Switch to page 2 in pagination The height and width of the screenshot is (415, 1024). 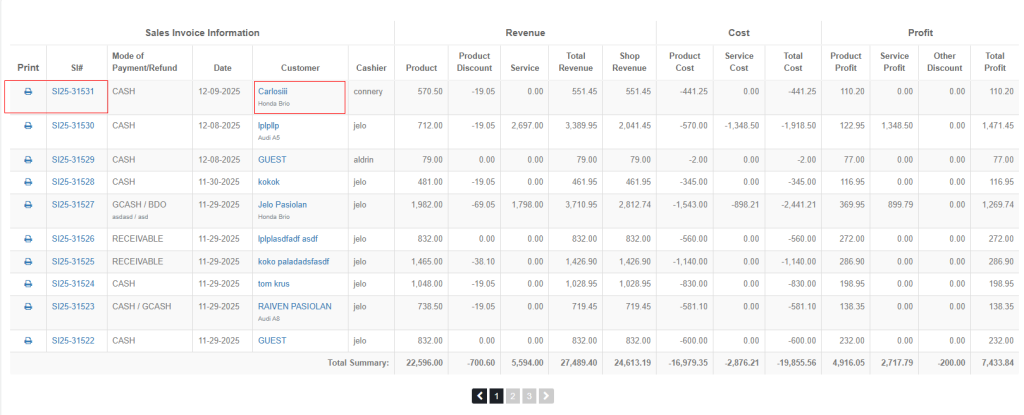513,396
